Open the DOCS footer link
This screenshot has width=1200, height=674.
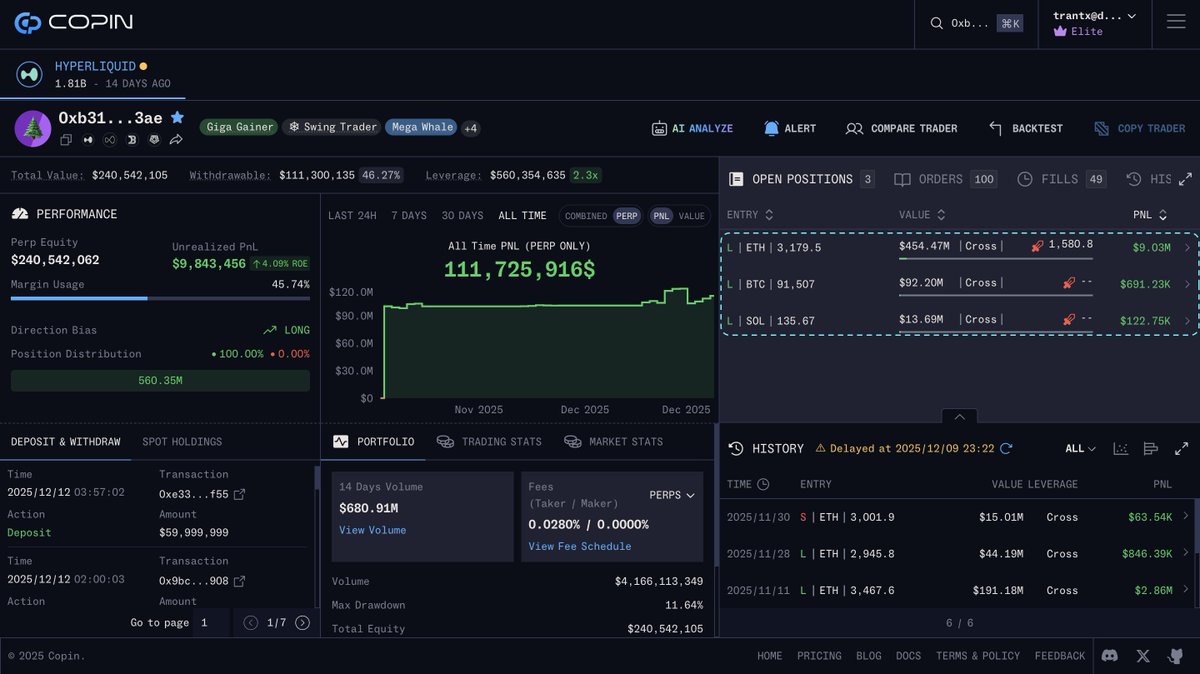tap(908, 656)
